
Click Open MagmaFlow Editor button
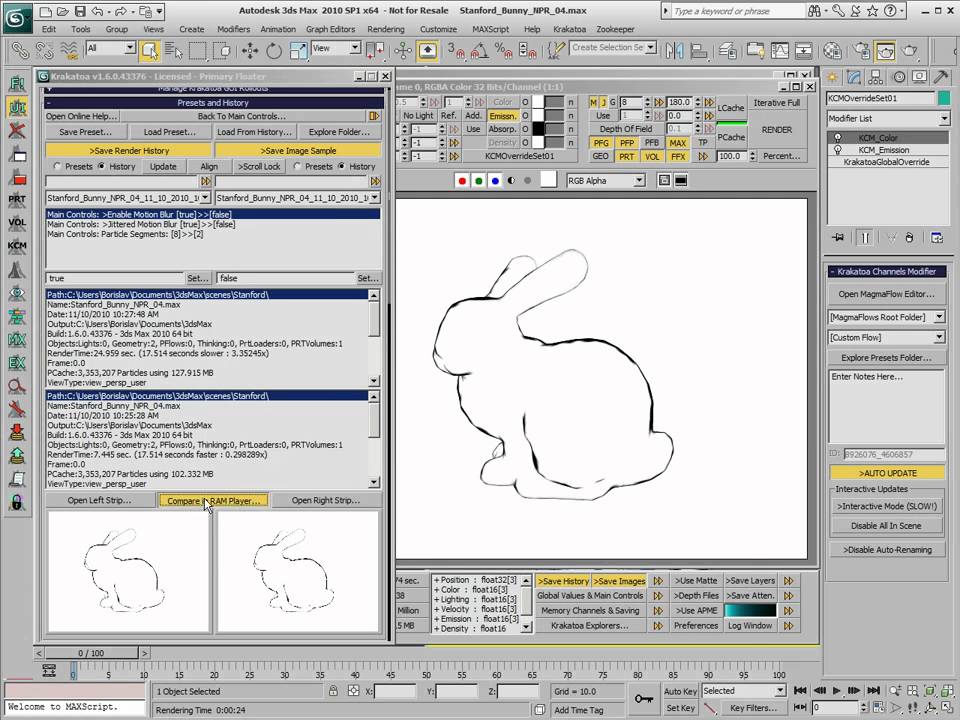coord(886,294)
